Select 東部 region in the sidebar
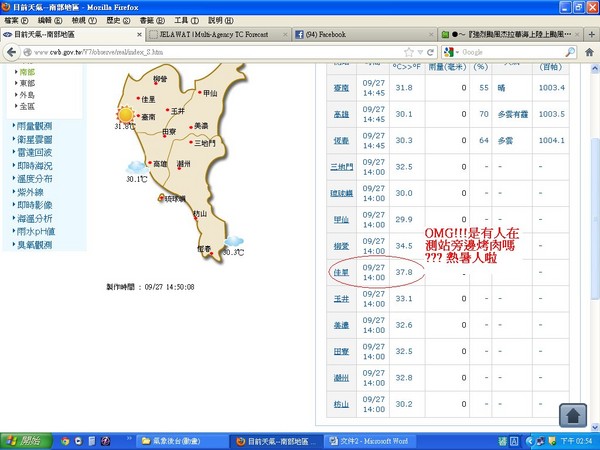This screenshot has height=450, width=600. [x=27, y=84]
